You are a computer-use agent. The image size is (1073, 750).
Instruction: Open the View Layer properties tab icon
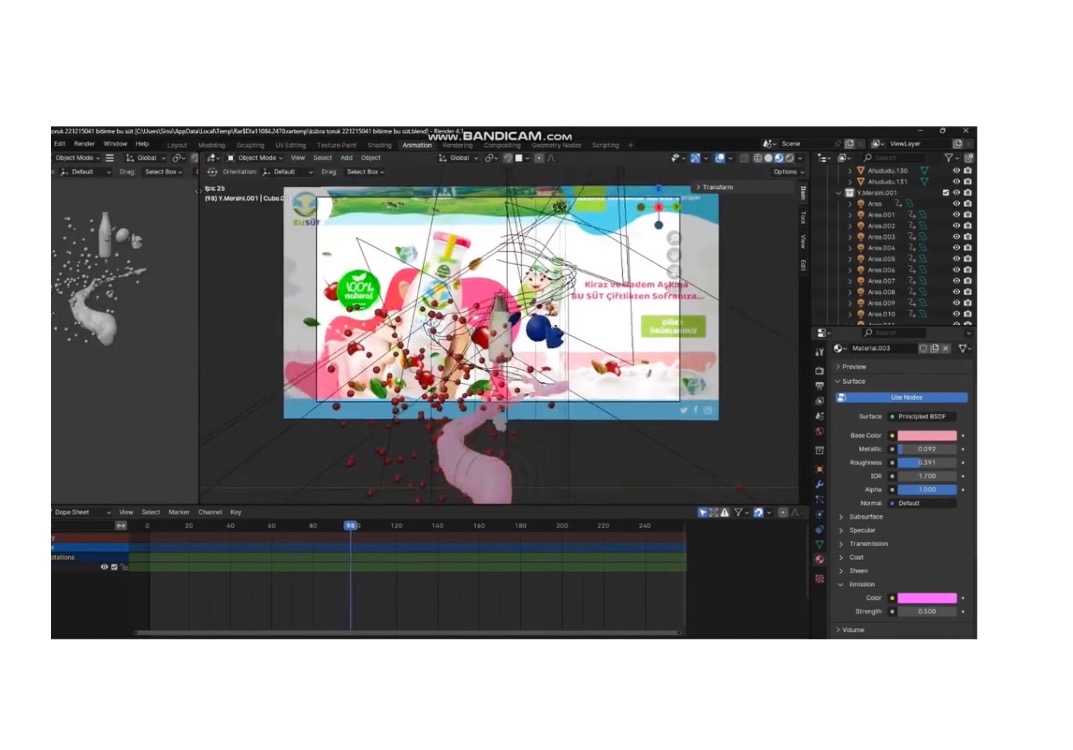tap(819, 401)
